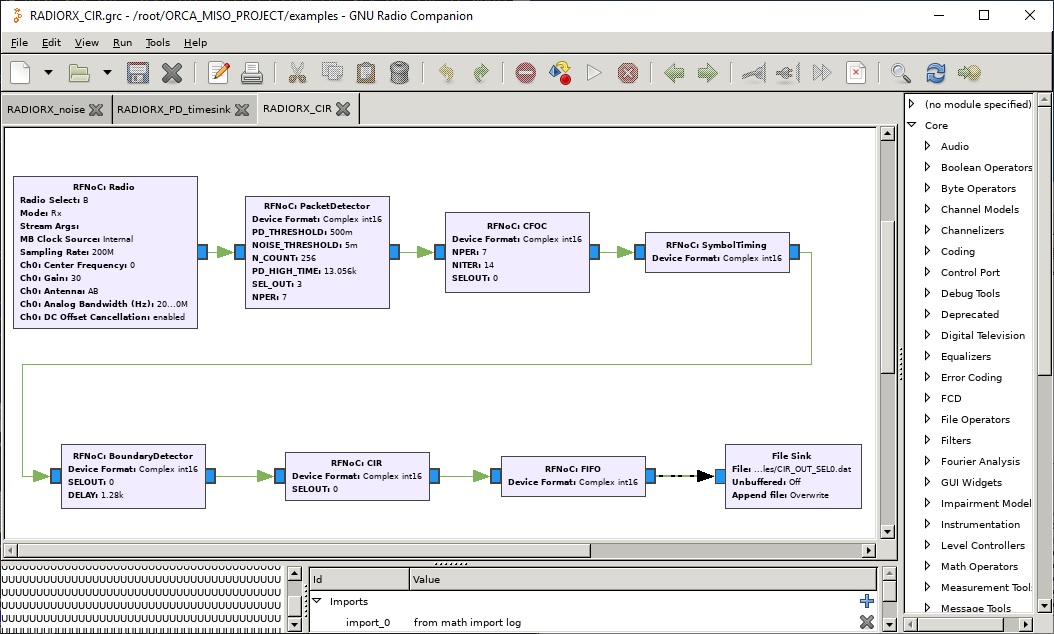1054x634 pixels.
Task: Click the Value column header
Action: pos(426,579)
